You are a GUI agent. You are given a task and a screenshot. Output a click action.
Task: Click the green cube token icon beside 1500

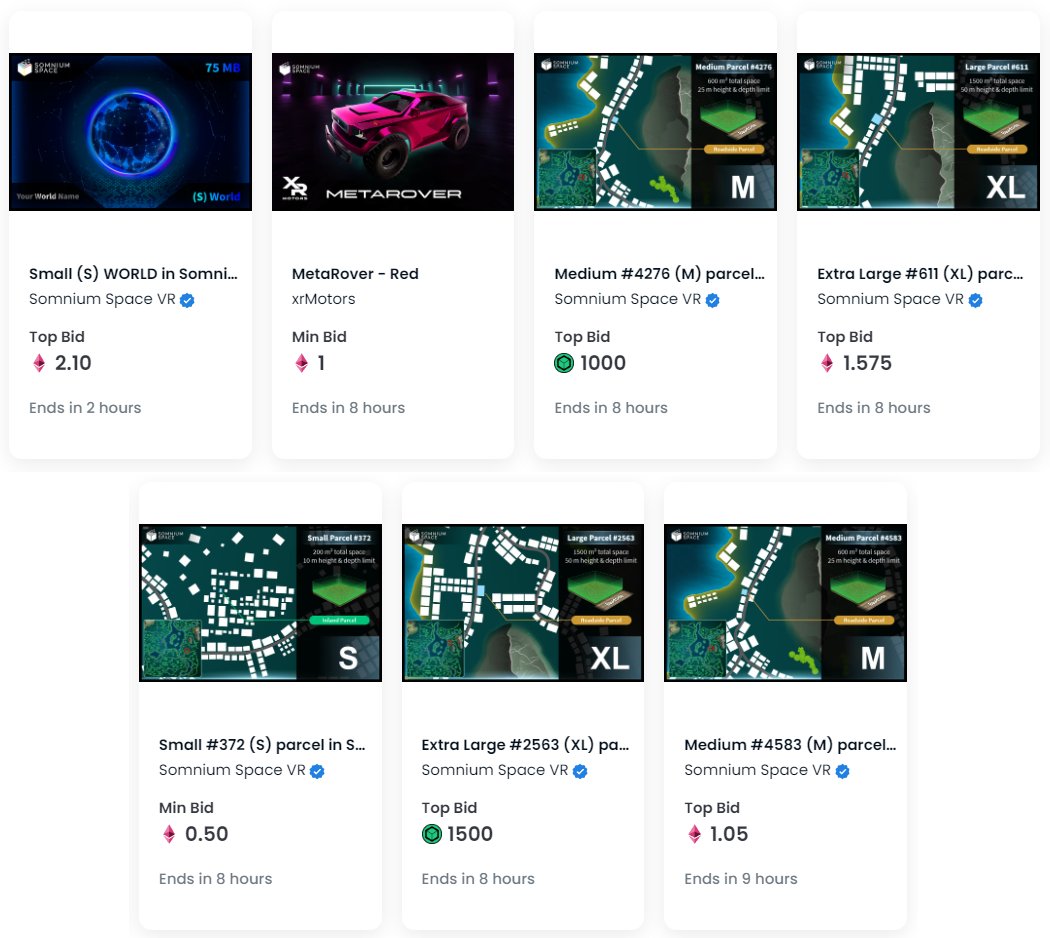click(432, 834)
